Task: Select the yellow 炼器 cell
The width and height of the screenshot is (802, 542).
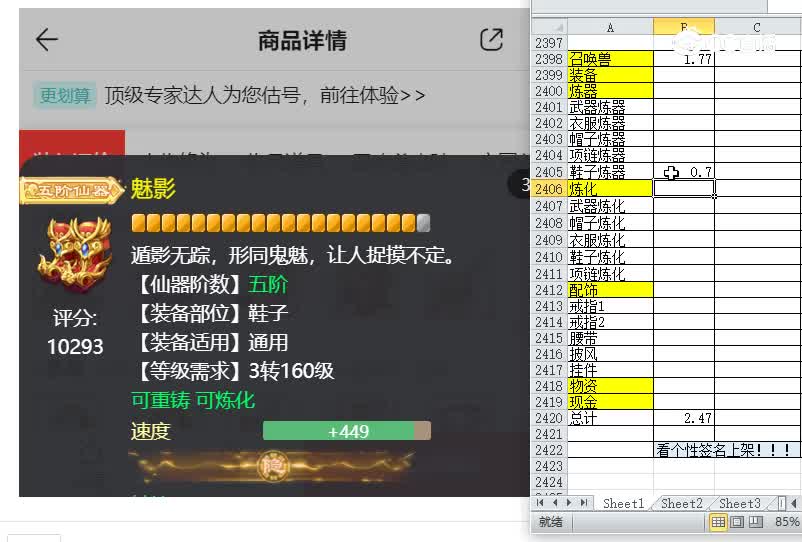Action: (x=610, y=91)
